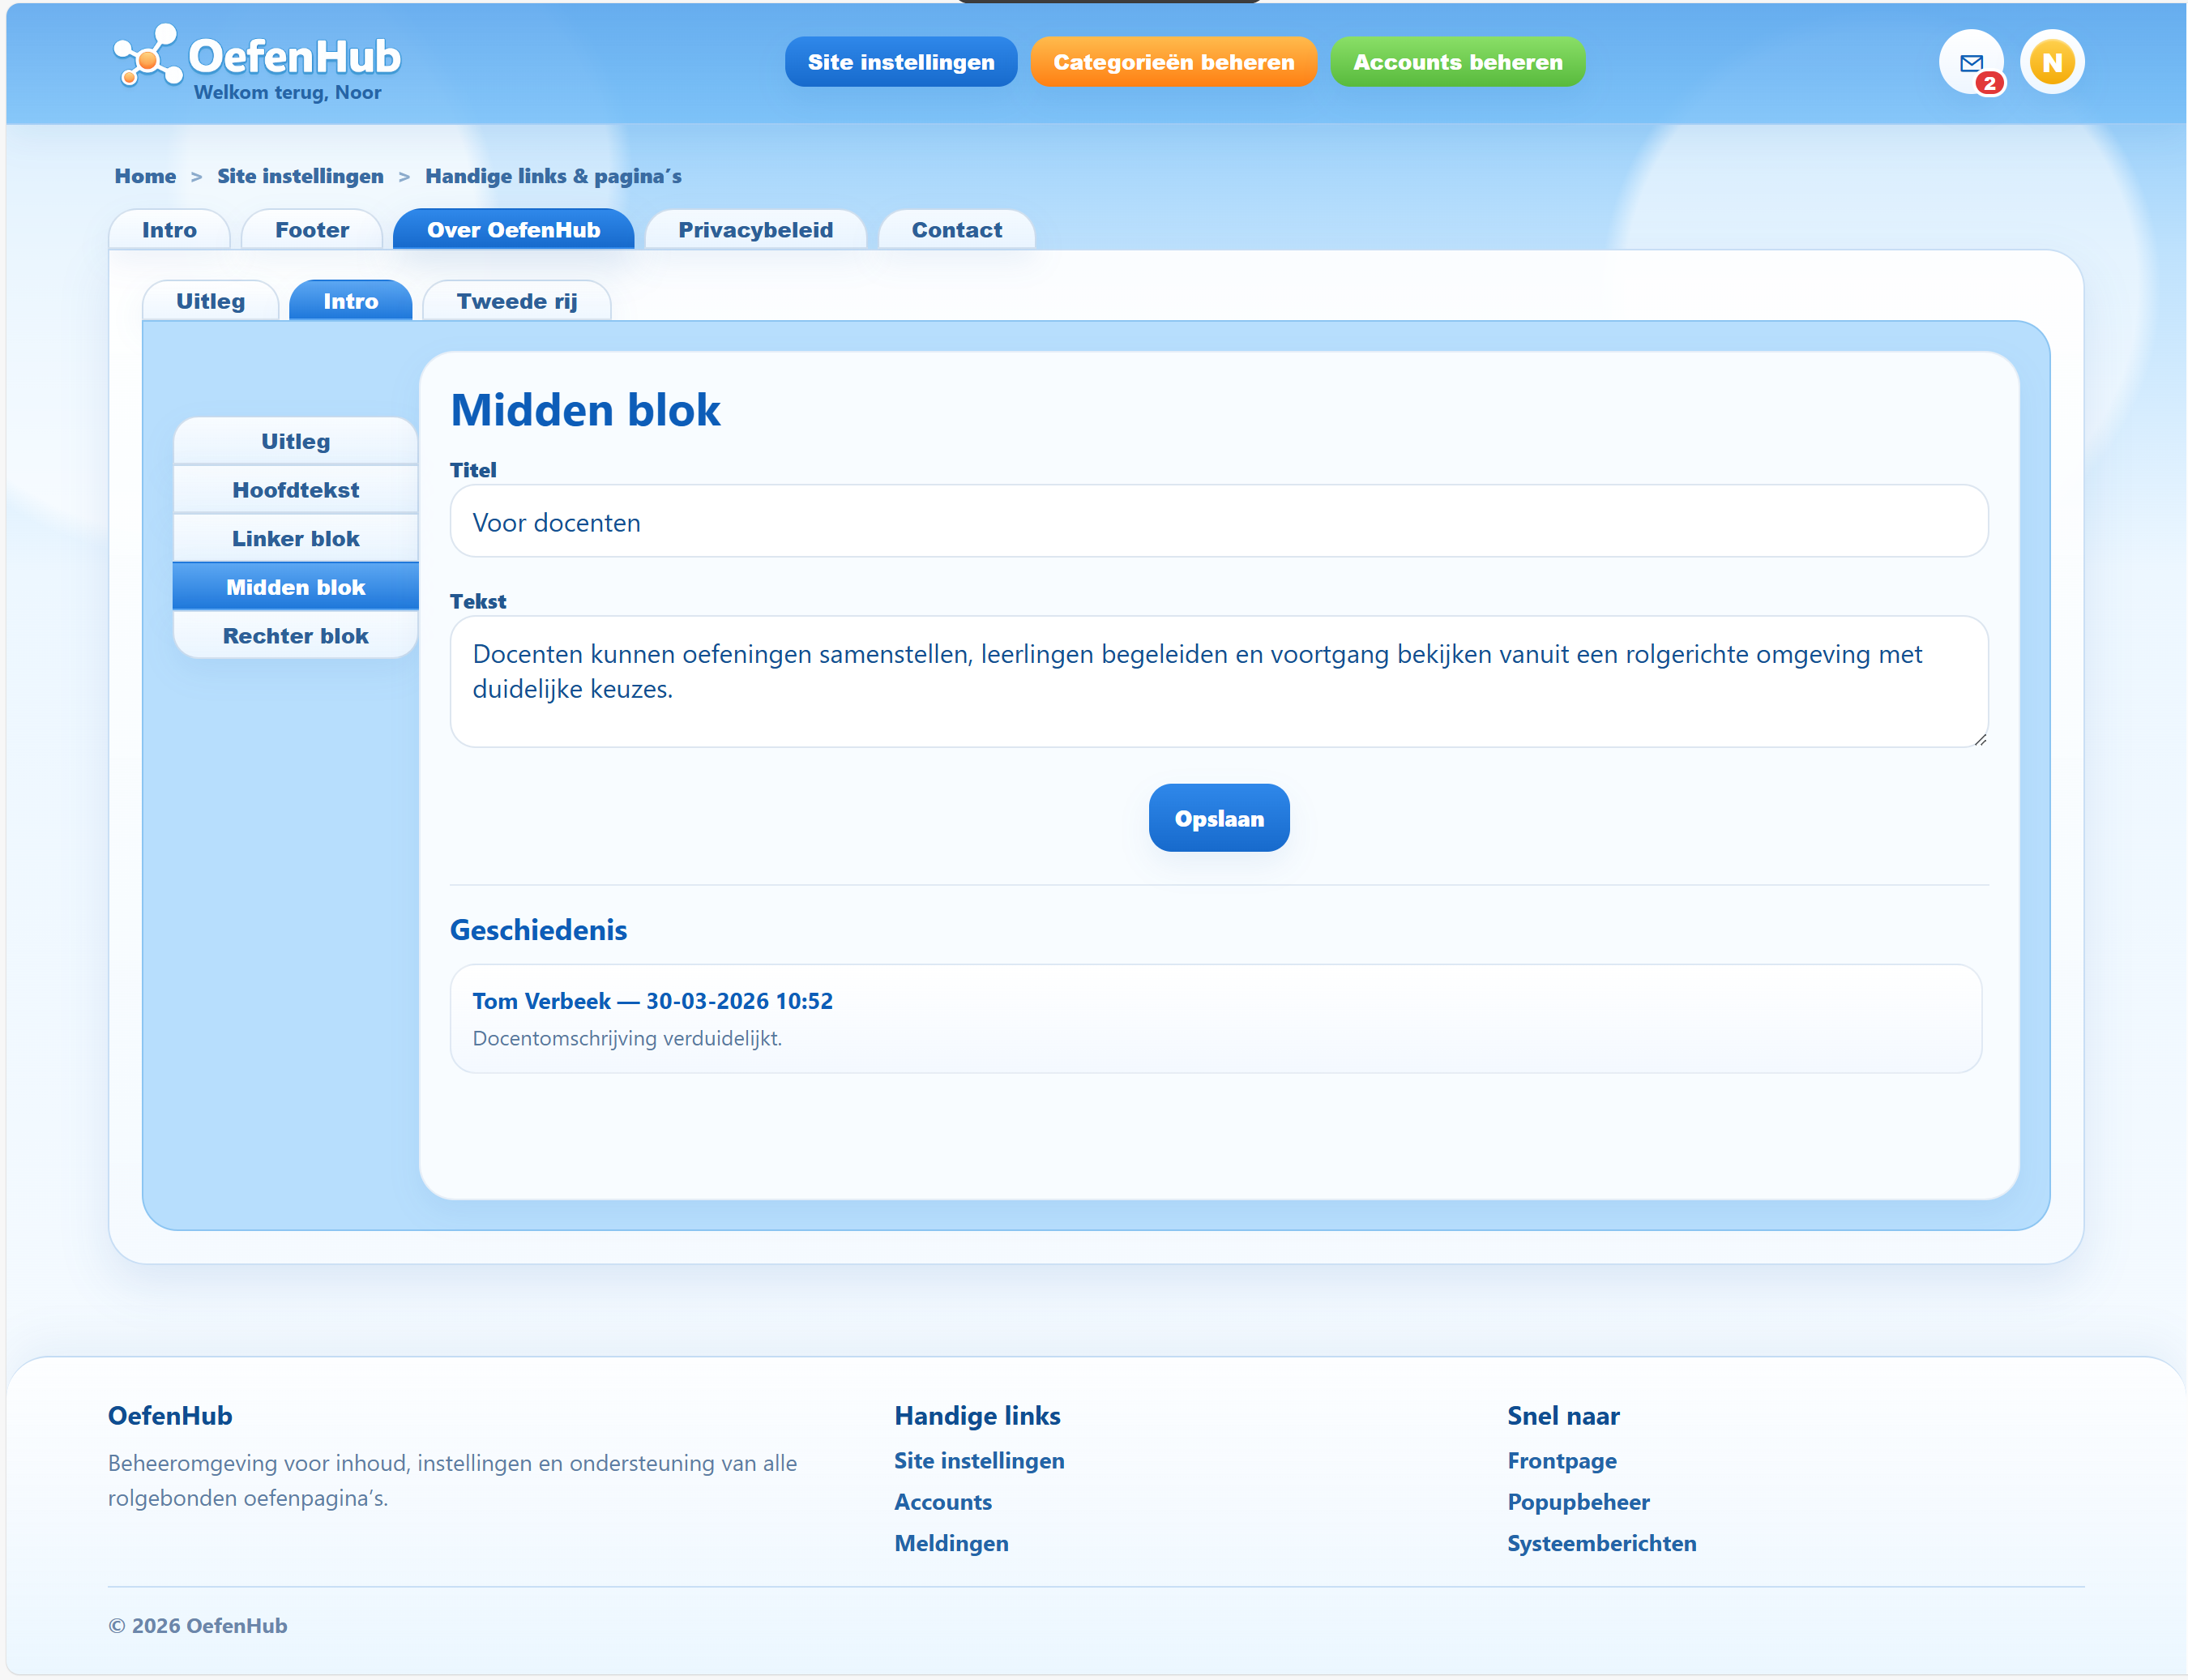
Task: Save with the Opslaan button
Action: click(x=1218, y=818)
